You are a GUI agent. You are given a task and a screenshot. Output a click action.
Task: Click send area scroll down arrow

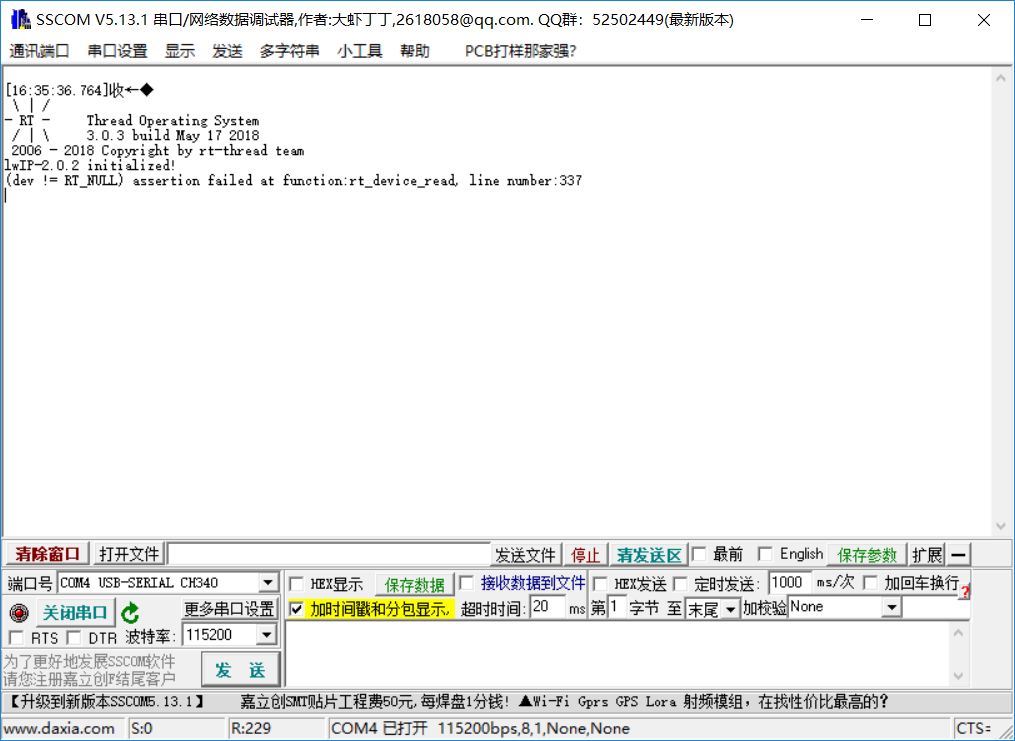point(959,676)
